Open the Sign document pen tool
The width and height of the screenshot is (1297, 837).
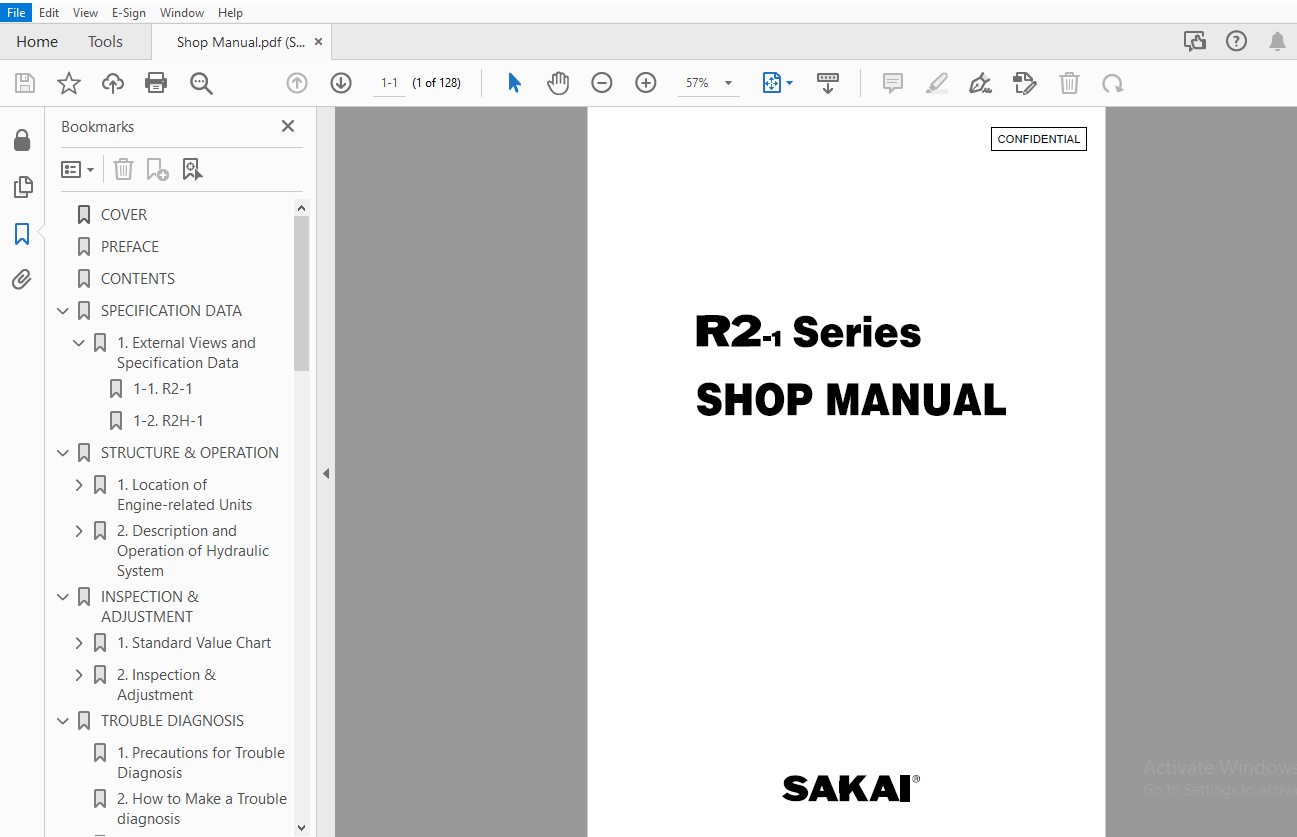980,83
